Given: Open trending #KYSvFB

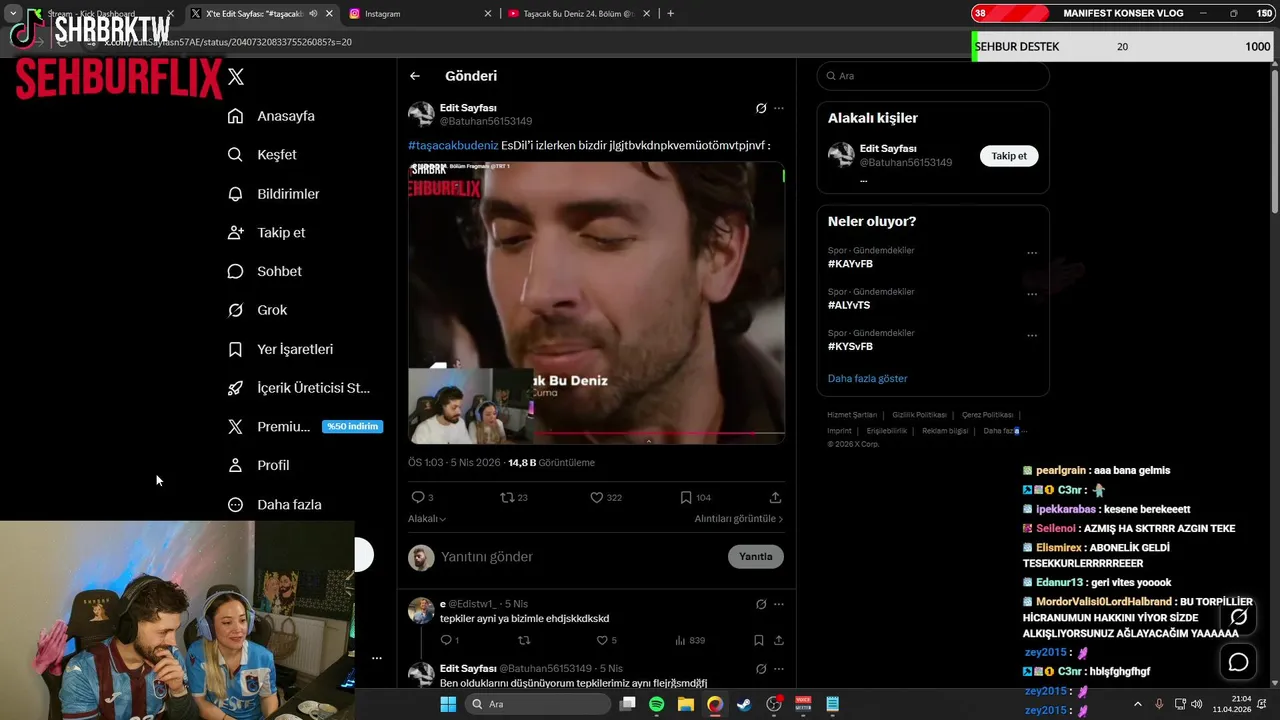Looking at the screenshot, I should coord(850,346).
